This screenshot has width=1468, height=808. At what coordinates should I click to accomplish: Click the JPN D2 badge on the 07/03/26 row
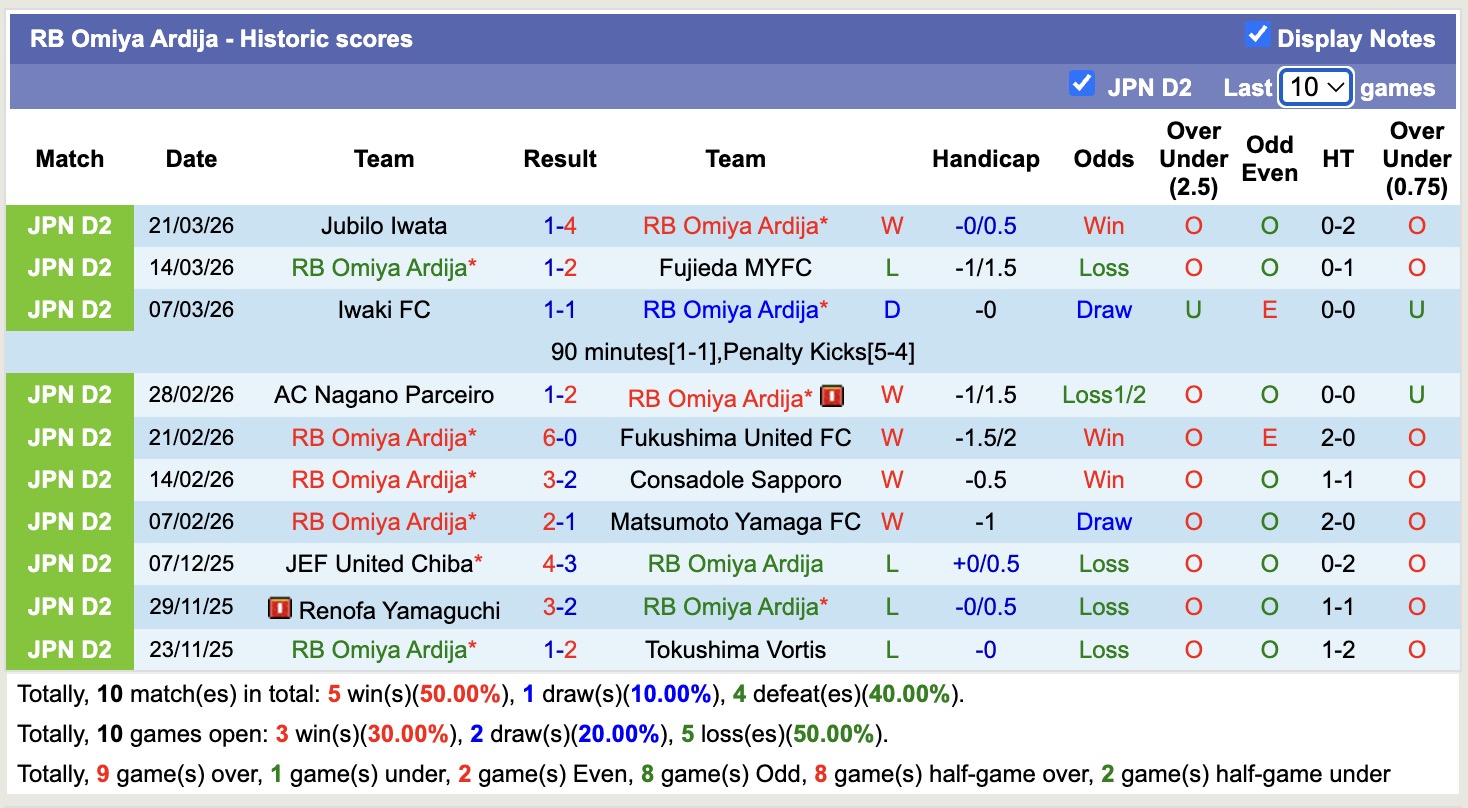point(70,310)
